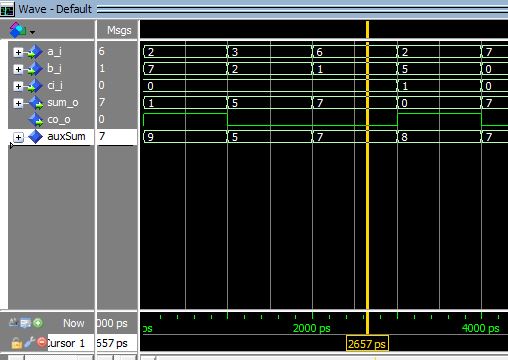Select the ci_i signal name
Viewport: 508px width, 360px height.
point(55,86)
